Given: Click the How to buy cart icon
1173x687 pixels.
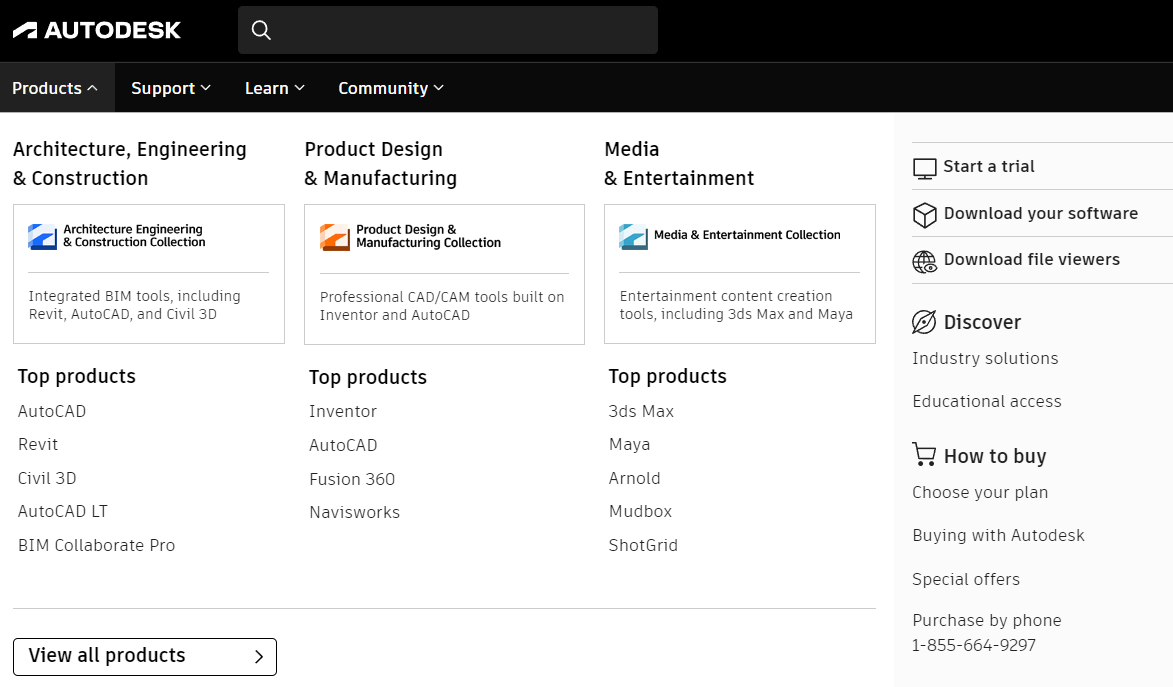Looking at the screenshot, I should coord(922,455).
